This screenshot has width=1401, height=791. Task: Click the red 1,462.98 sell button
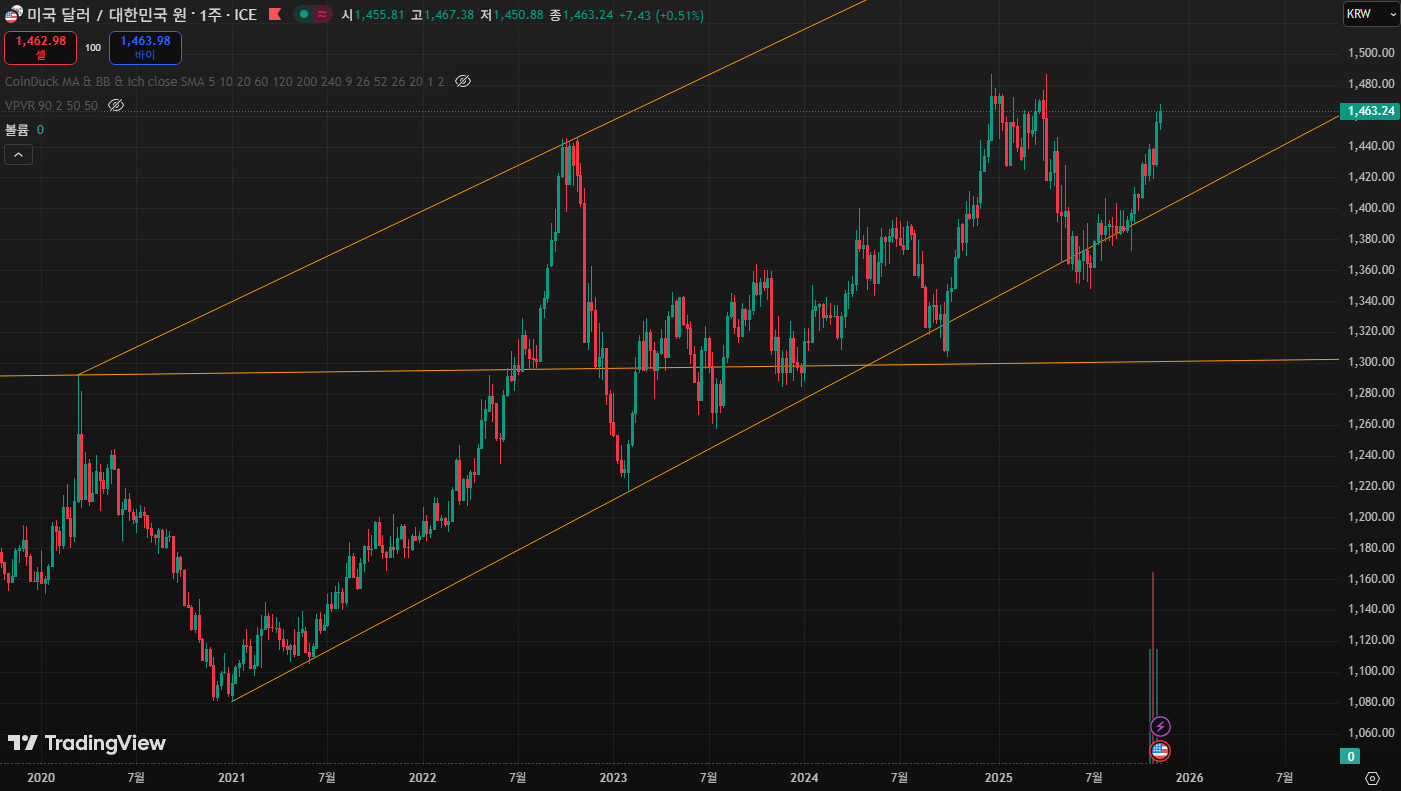pos(40,47)
